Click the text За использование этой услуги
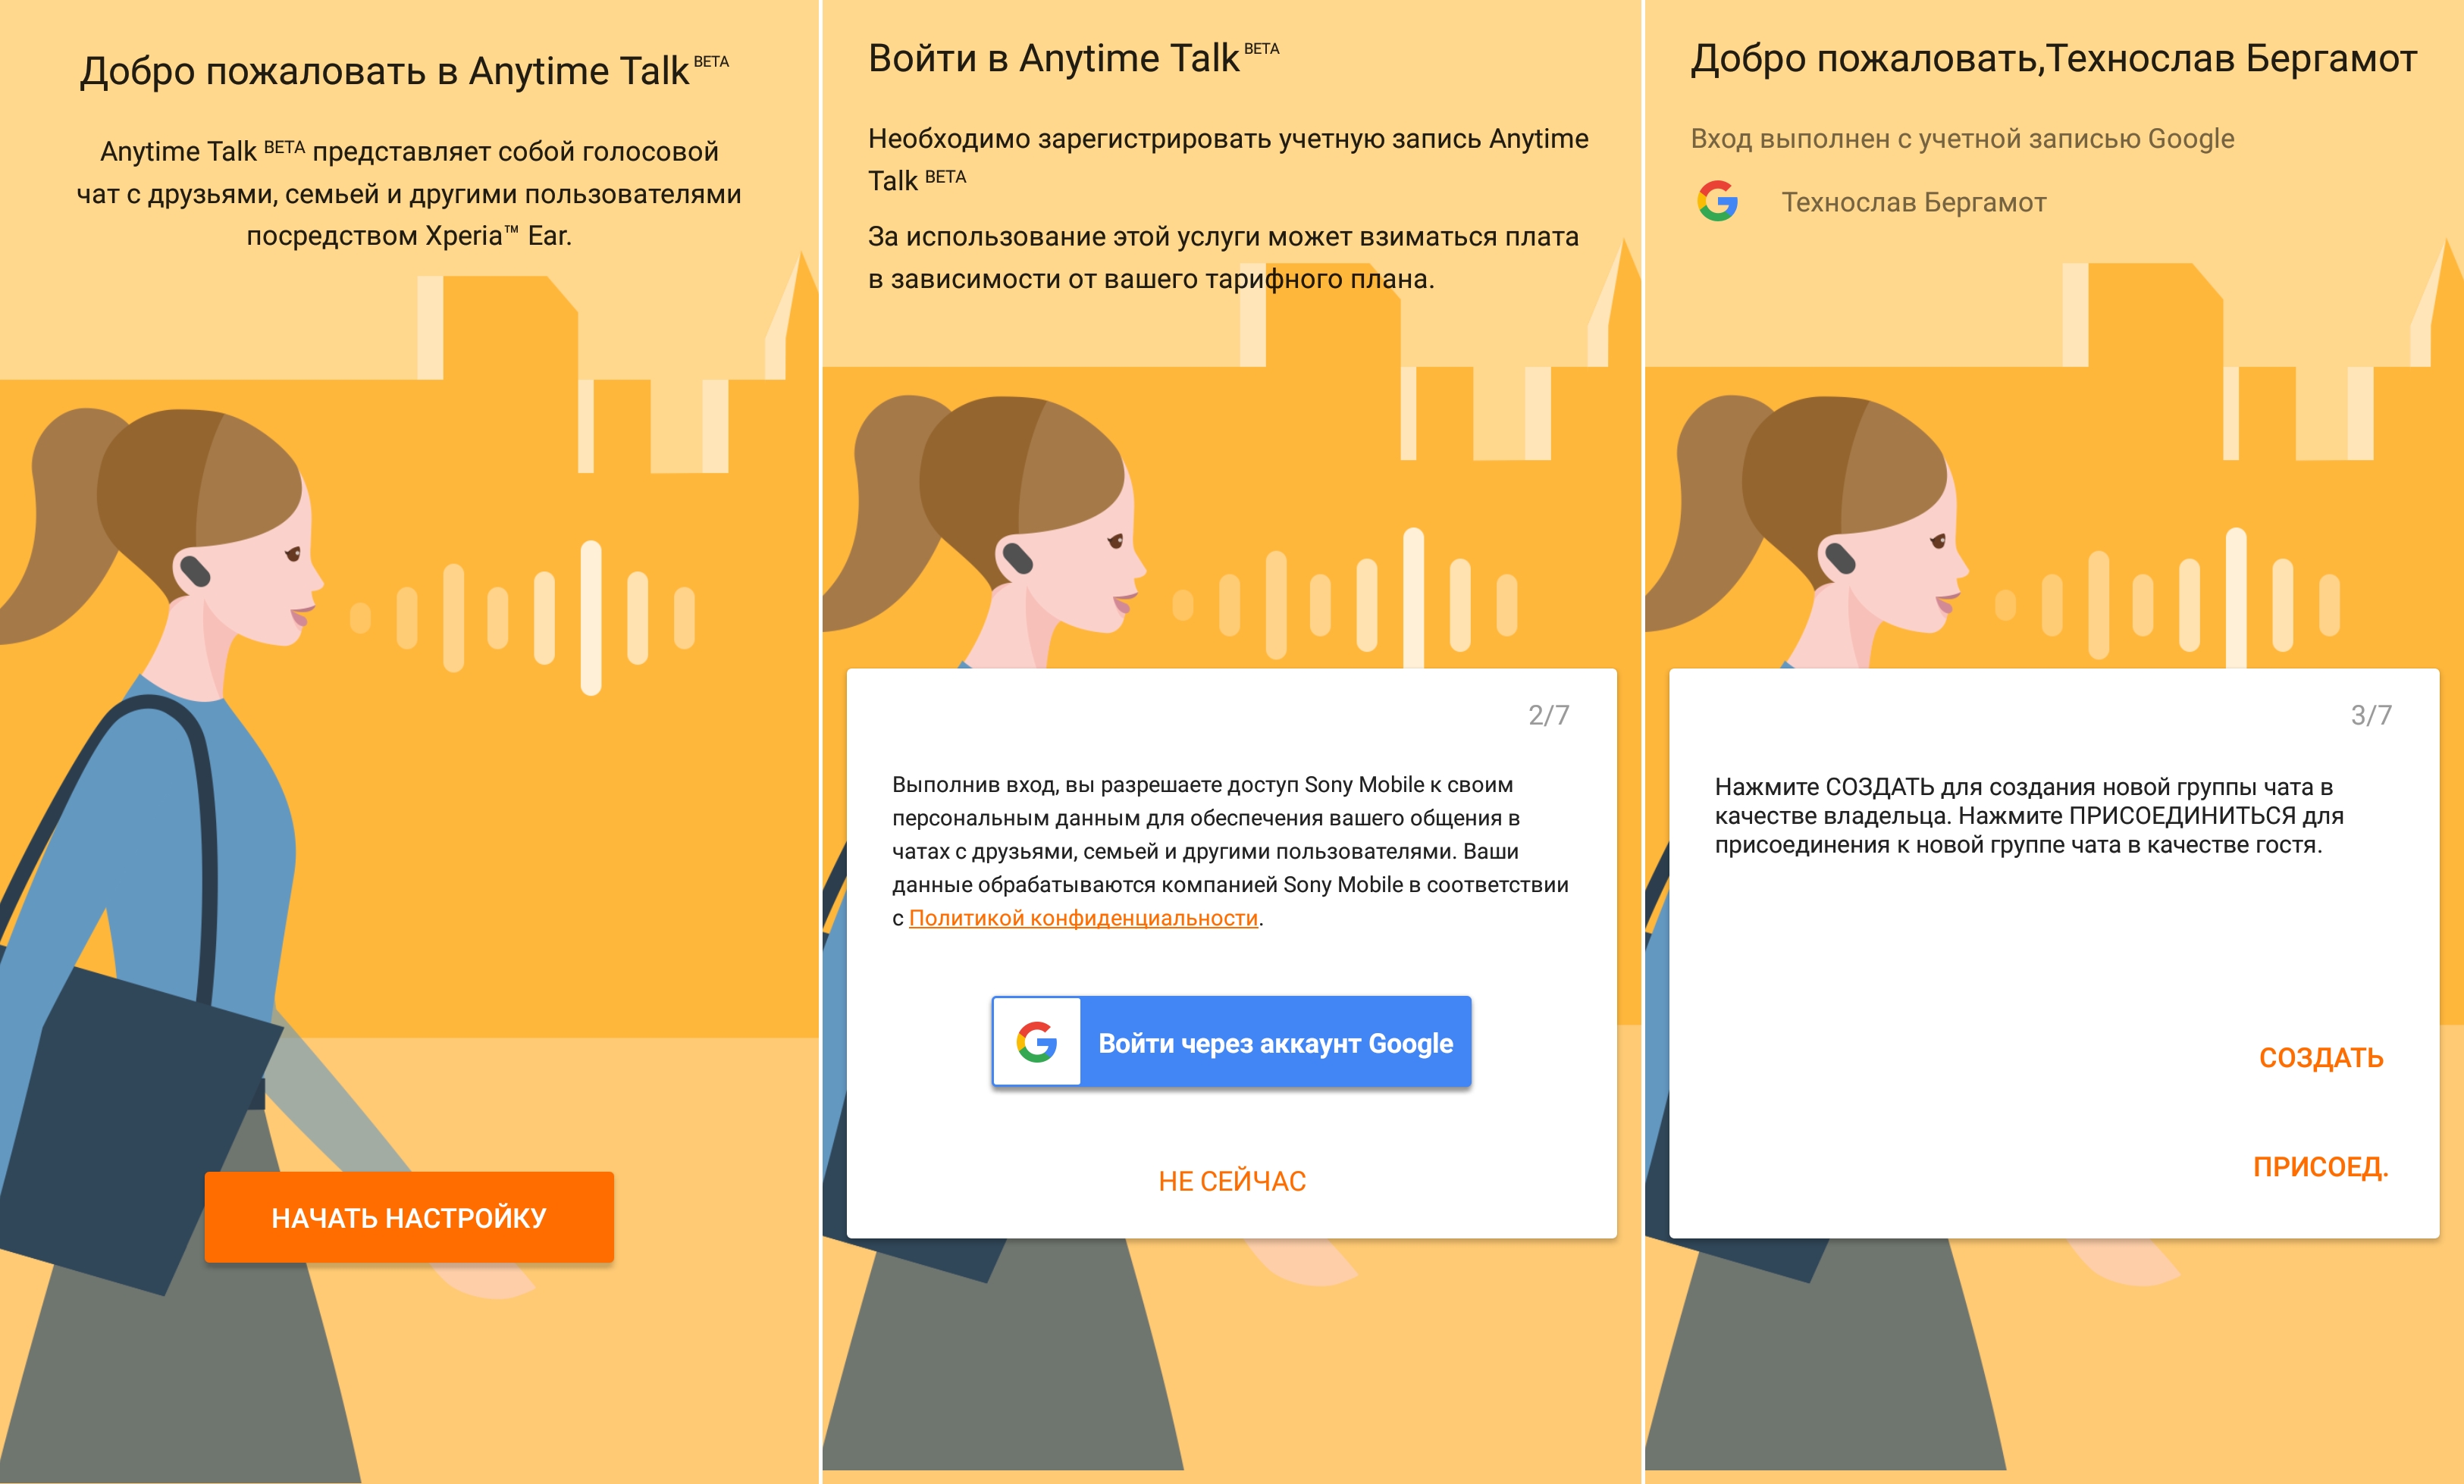Viewport: 2464px width, 1484px height. click(1223, 258)
